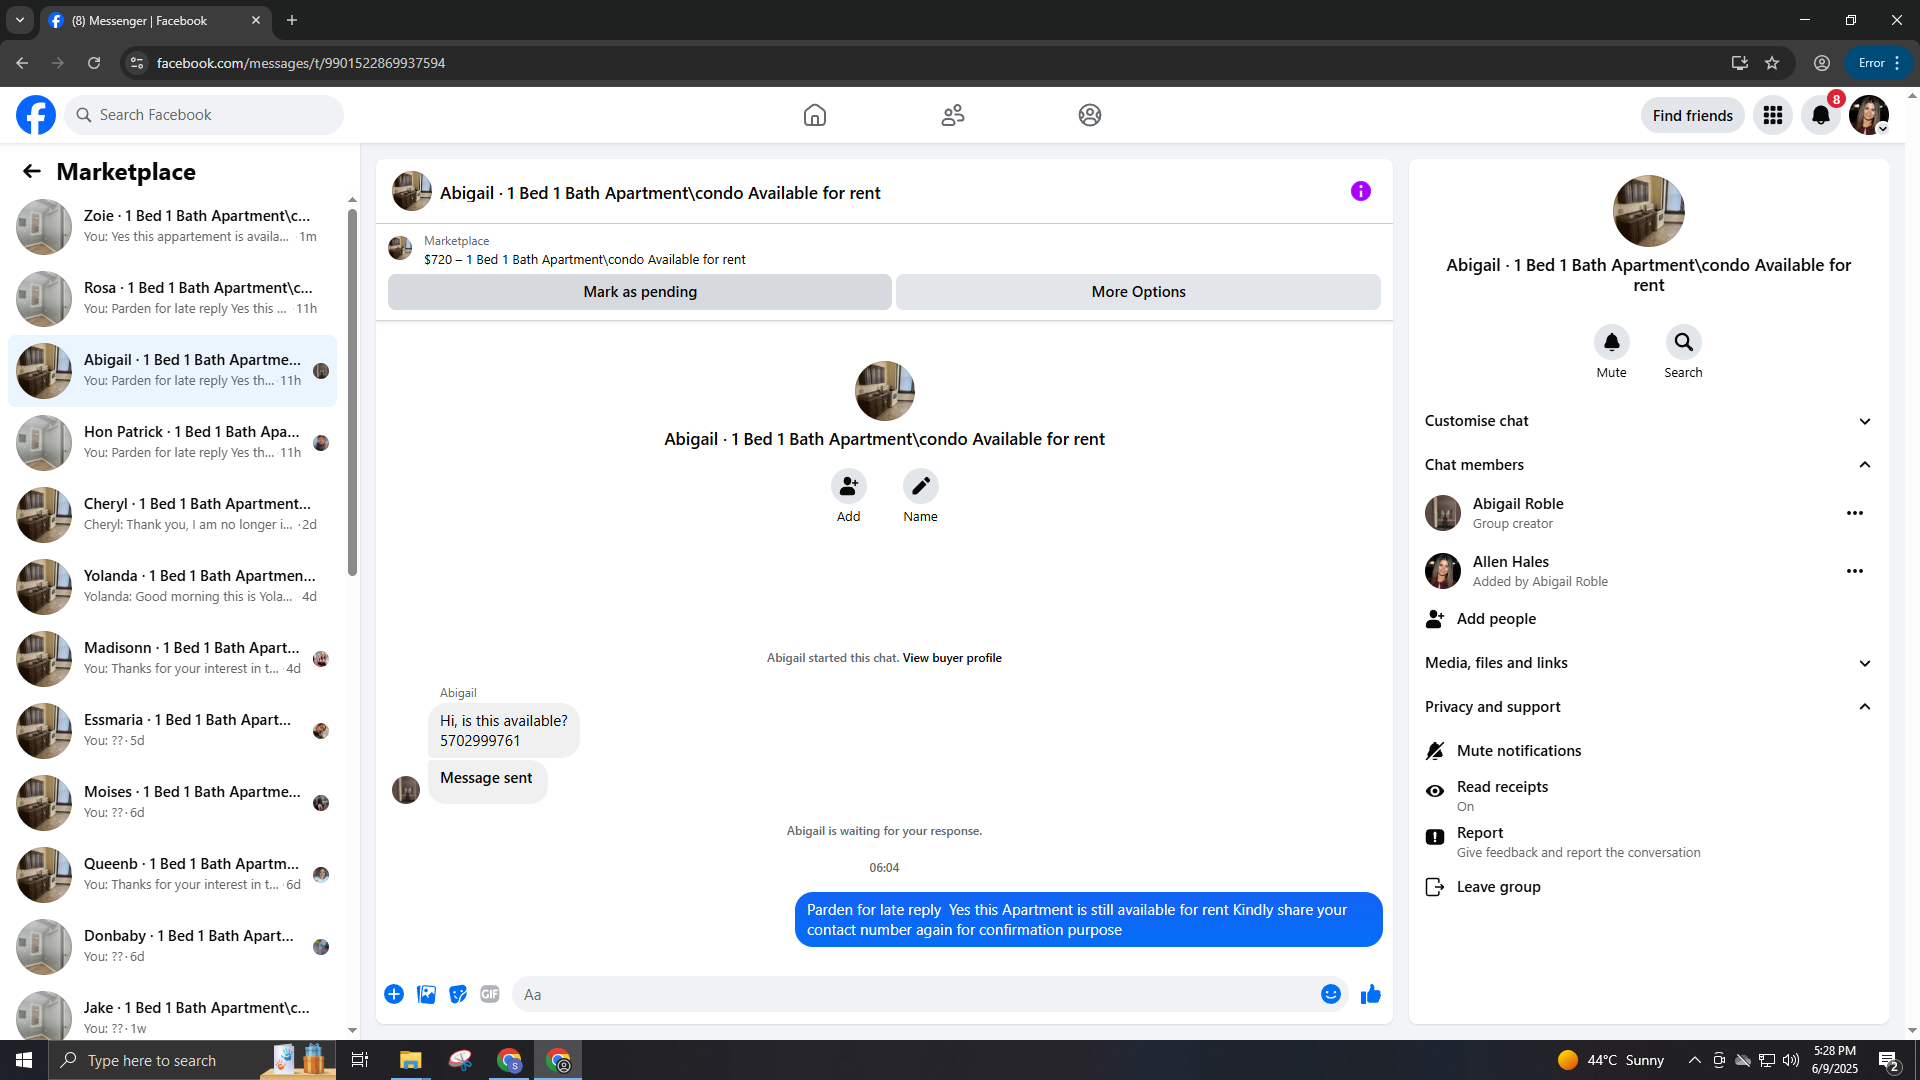Collapse Privacy and support section
This screenshot has height=1080, width=1920.
(x=1649, y=707)
